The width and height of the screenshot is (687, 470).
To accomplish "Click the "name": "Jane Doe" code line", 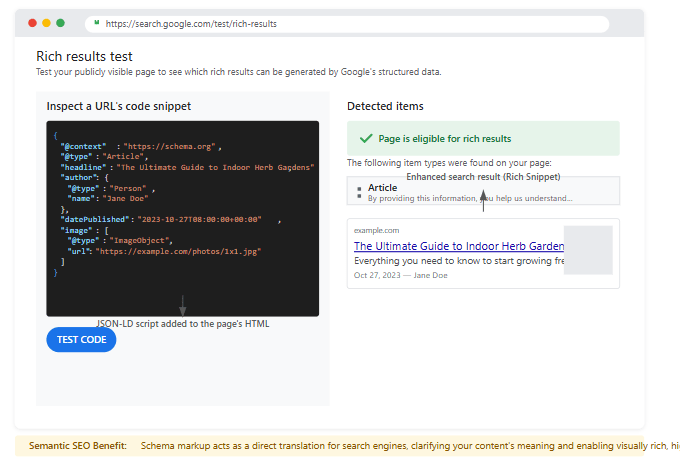I will (x=108, y=198).
